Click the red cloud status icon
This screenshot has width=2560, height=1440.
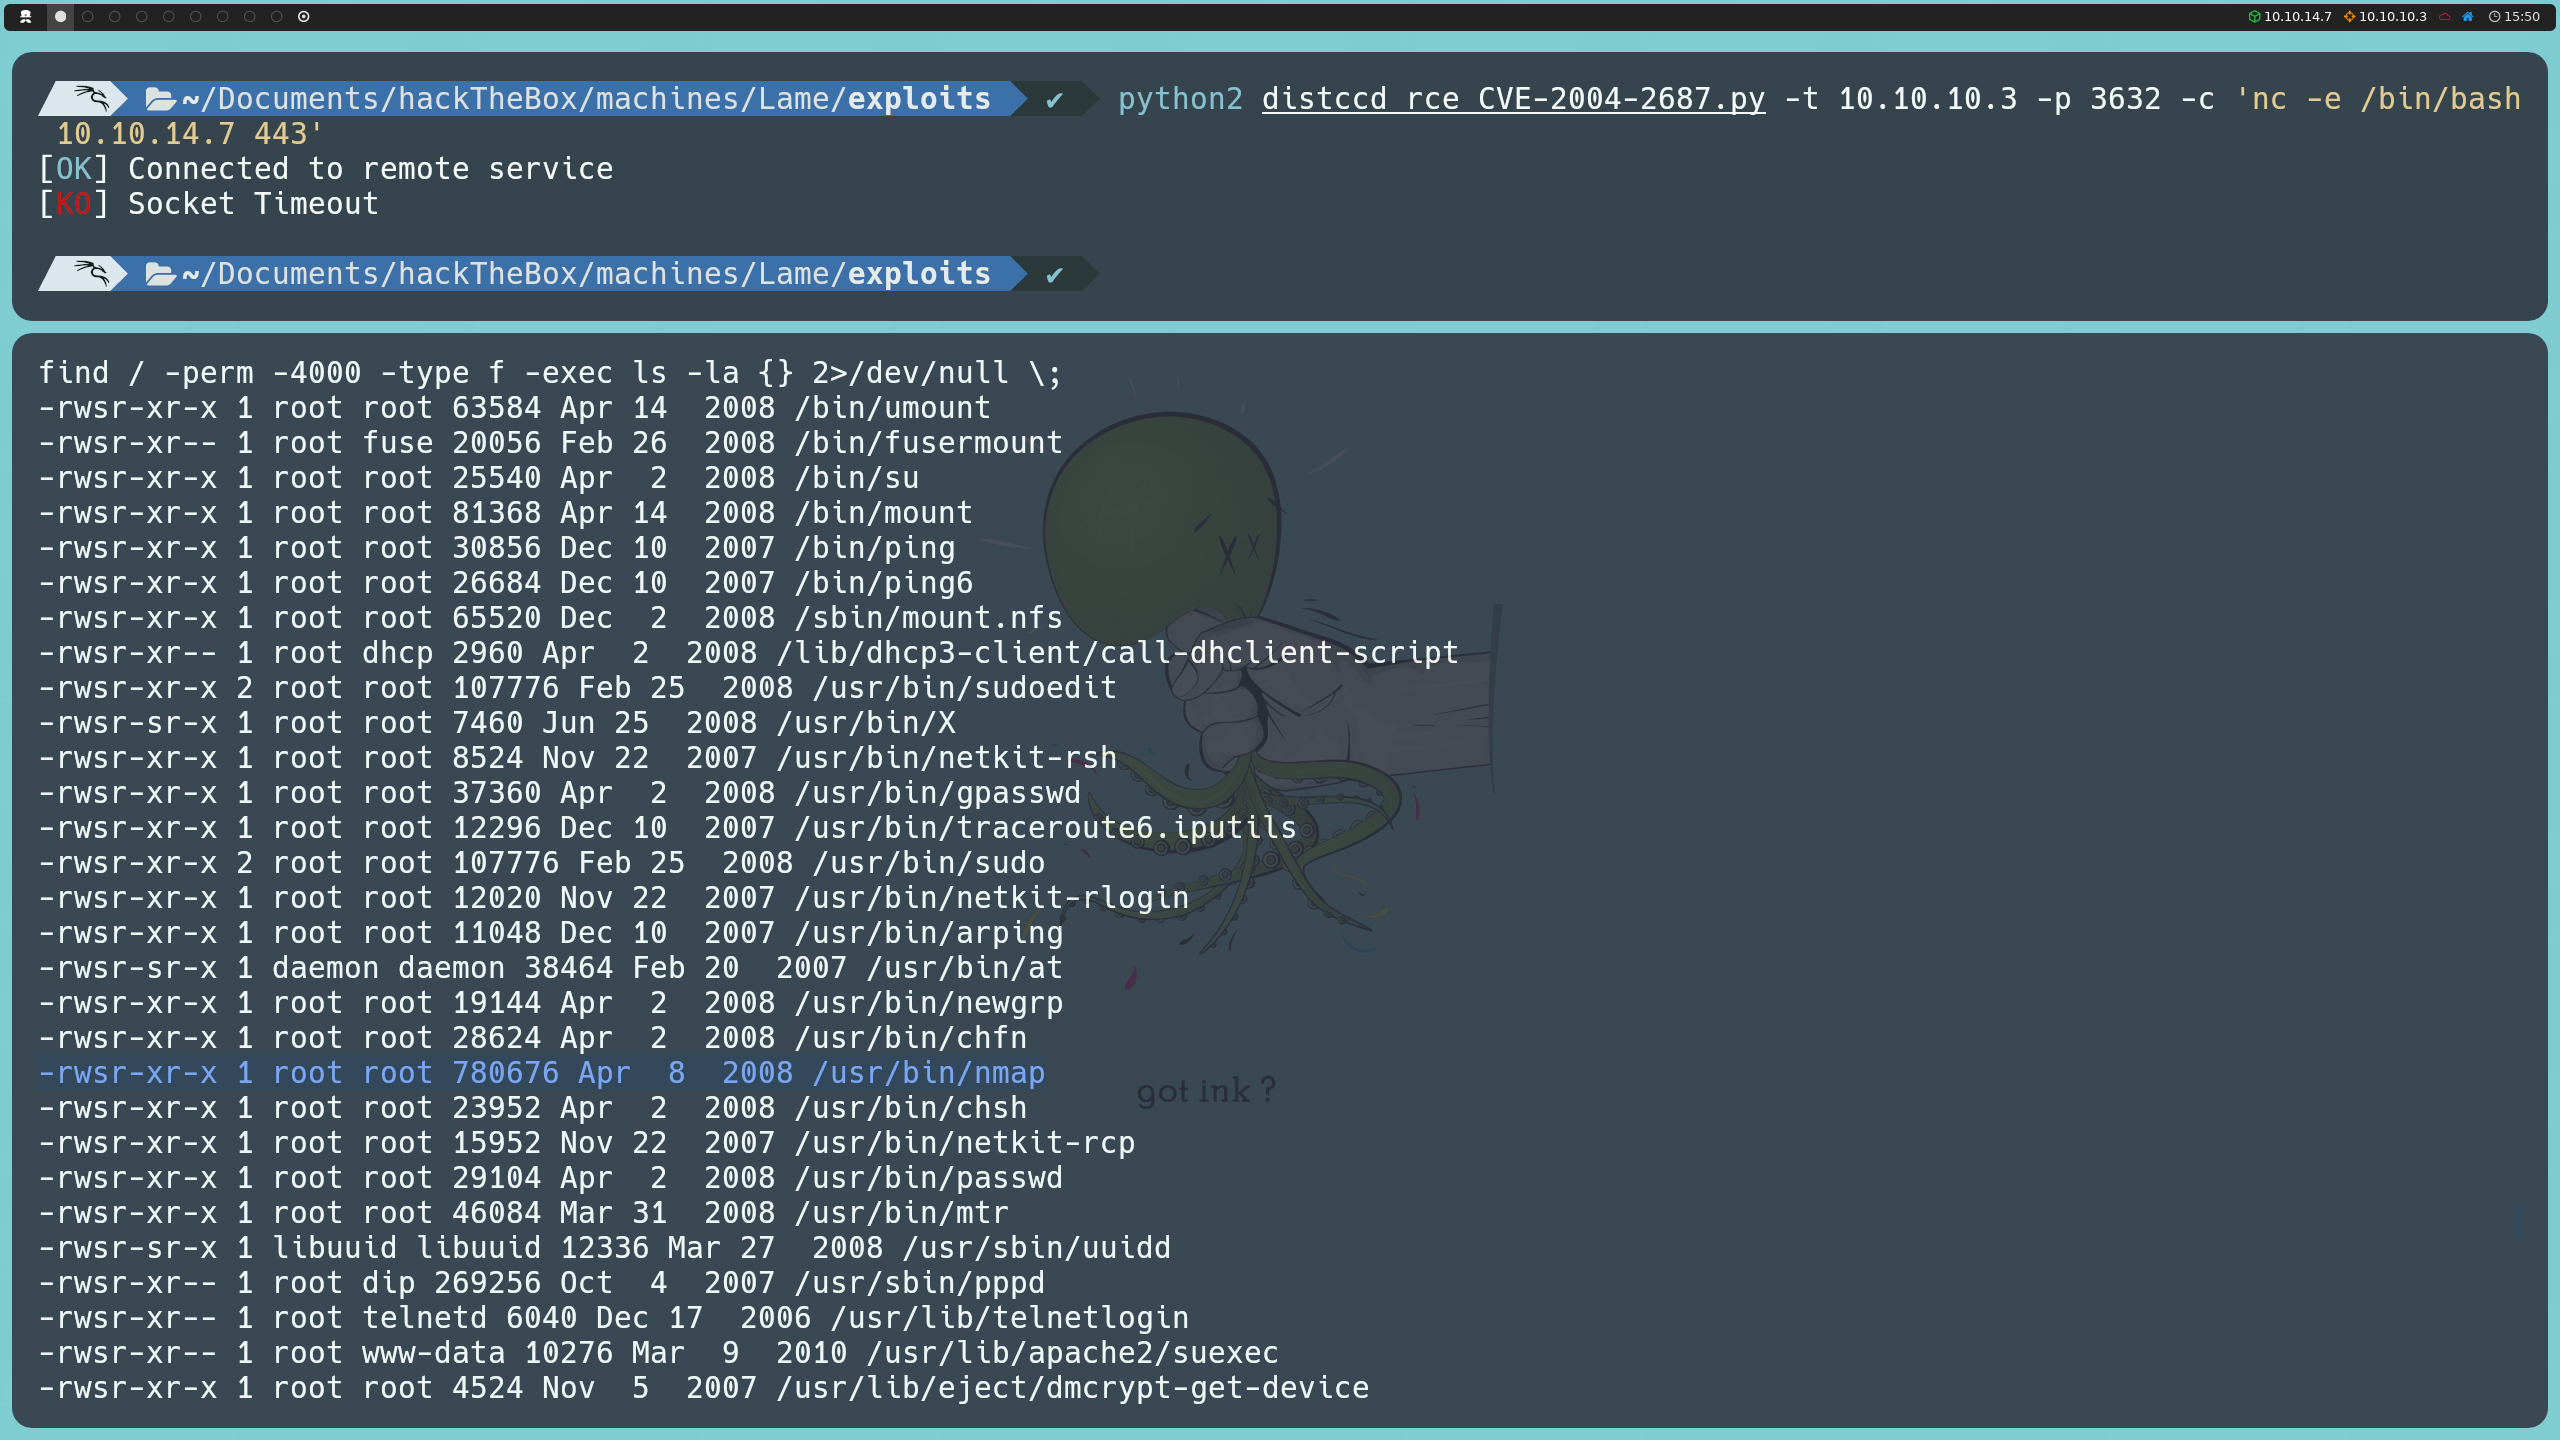tap(2444, 16)
